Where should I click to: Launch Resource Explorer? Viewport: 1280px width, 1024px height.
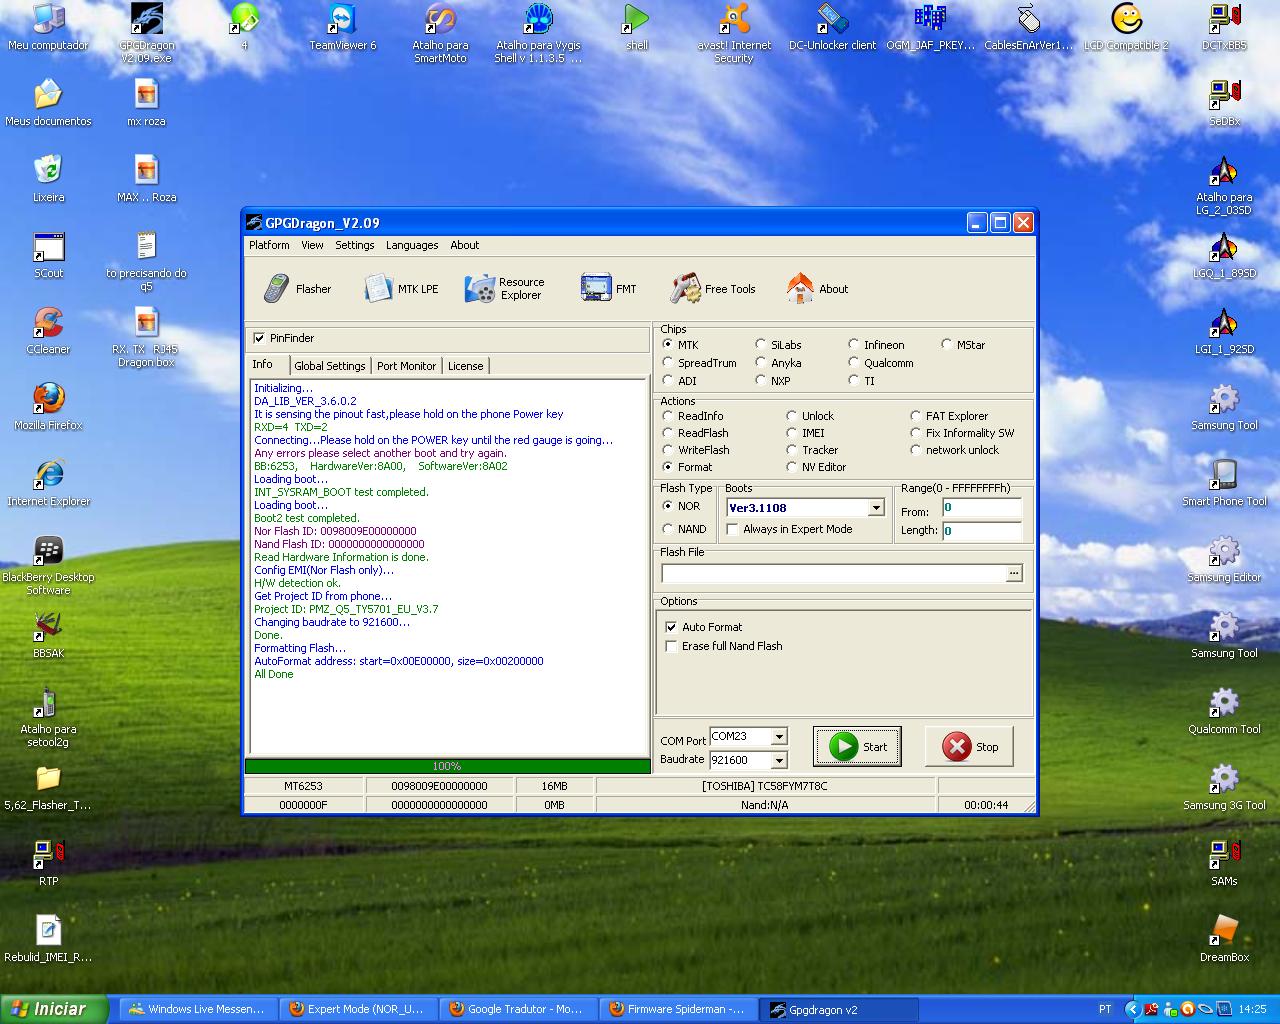tap(504, 289)
